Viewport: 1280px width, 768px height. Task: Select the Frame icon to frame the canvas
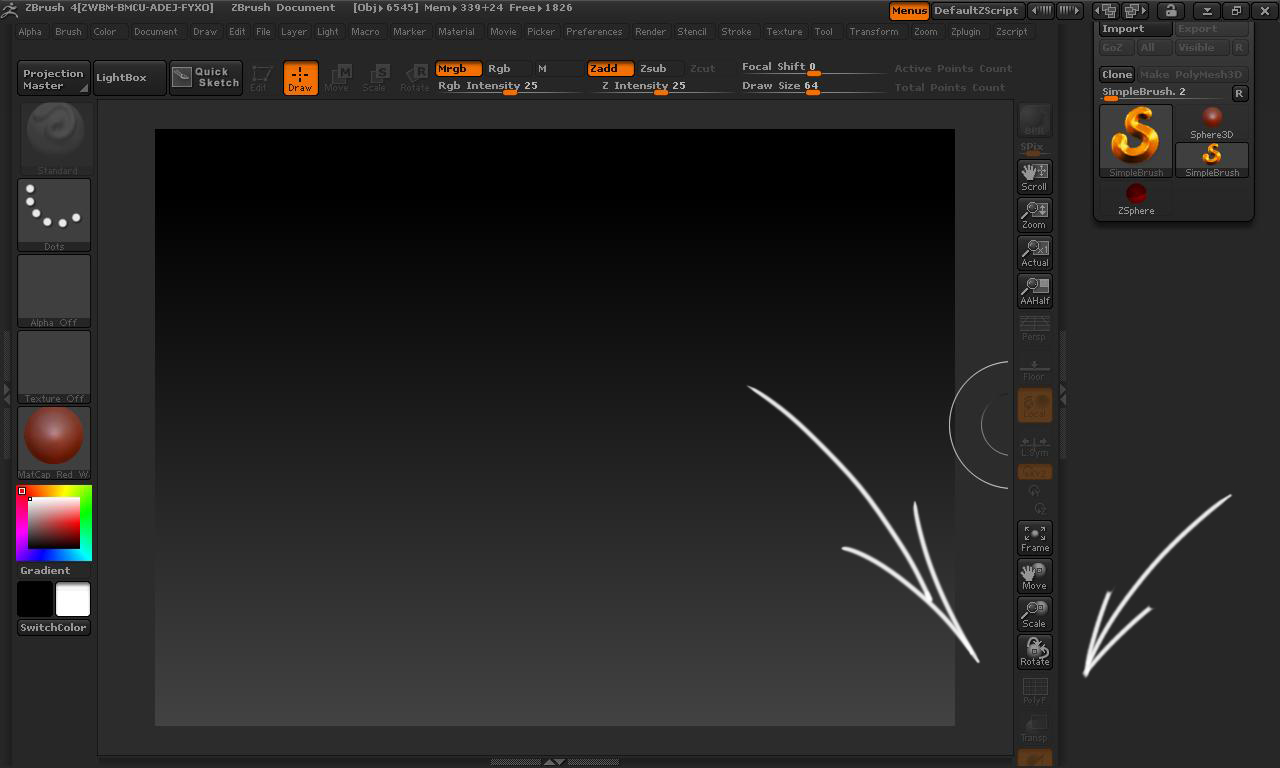(x=1034, y=537)
